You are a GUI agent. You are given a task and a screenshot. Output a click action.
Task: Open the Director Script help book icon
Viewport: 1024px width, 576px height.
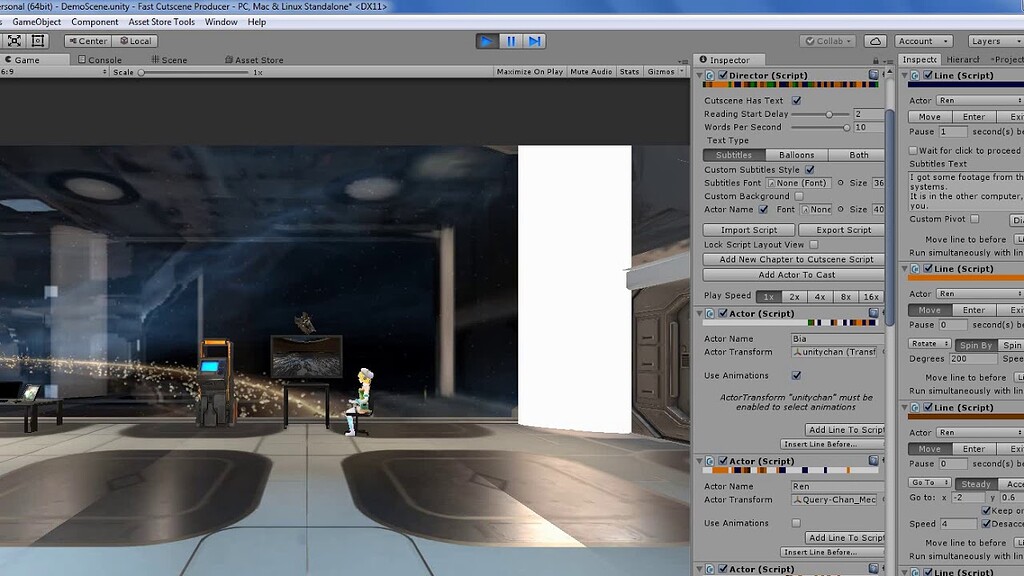point(873,75)
